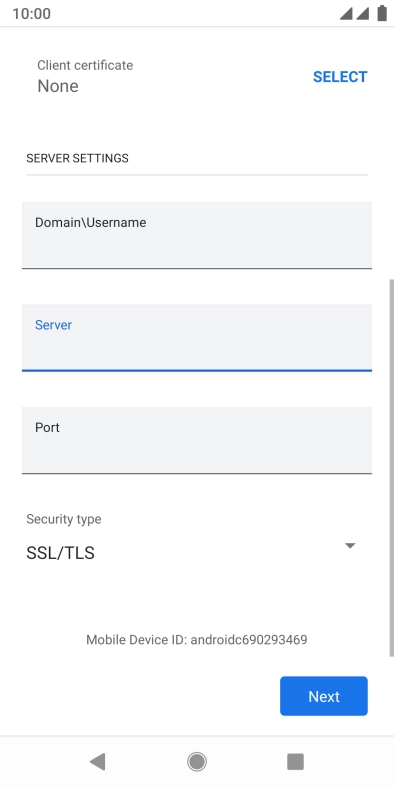Tap the battery icon in status bar
Image resolution: width=394 pixels, height=788 pixels.
(382, 14)
